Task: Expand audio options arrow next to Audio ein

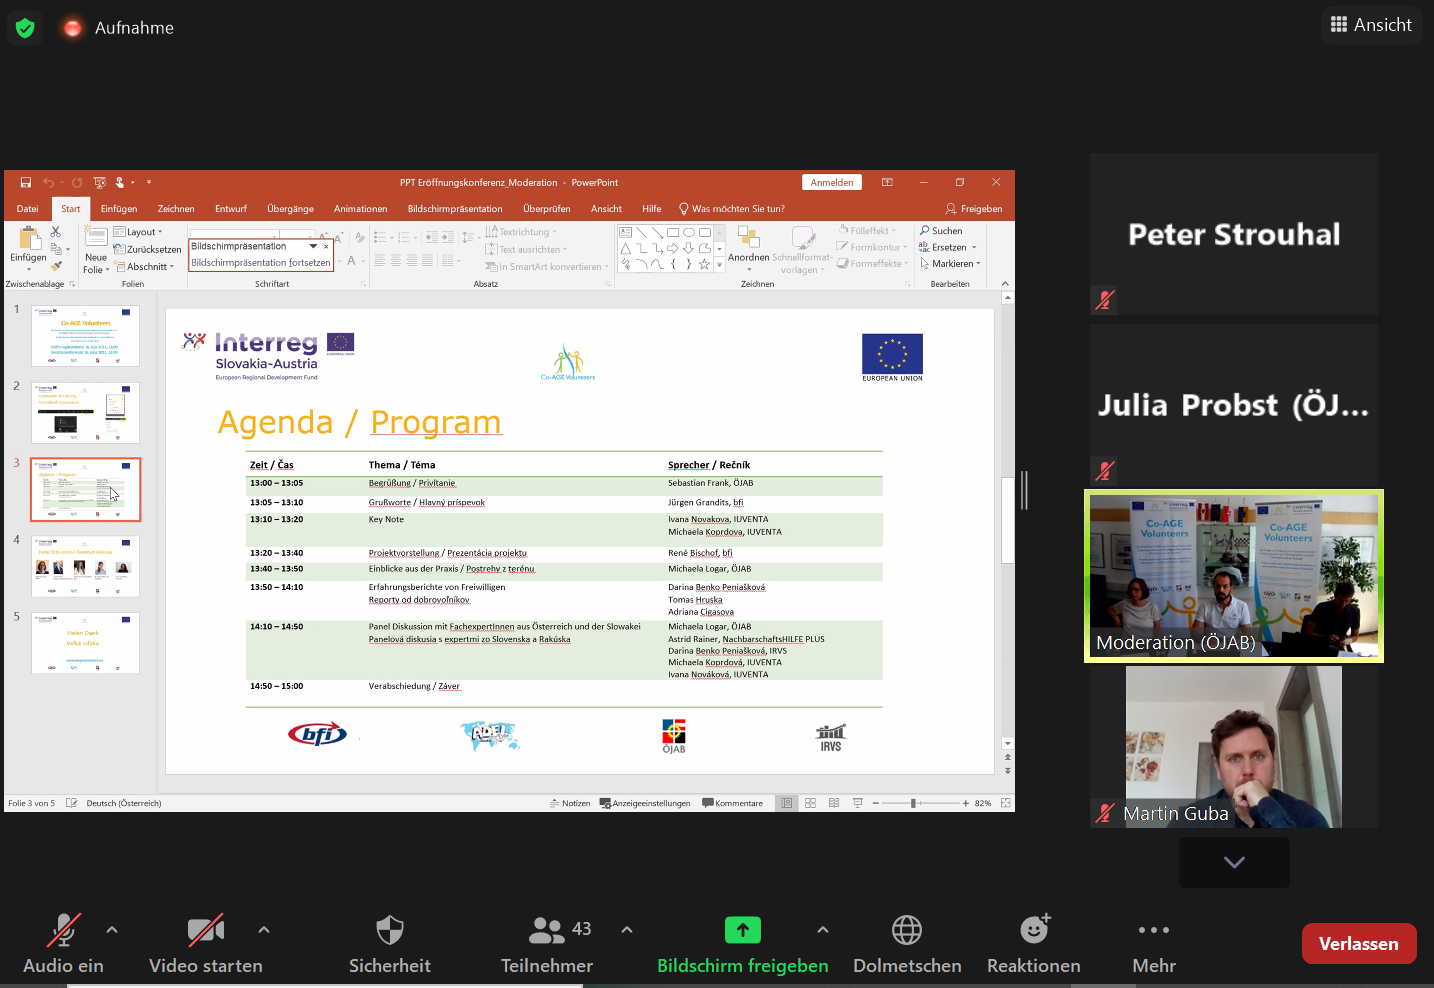Action: pyautogui.click(x=112, y=930)
